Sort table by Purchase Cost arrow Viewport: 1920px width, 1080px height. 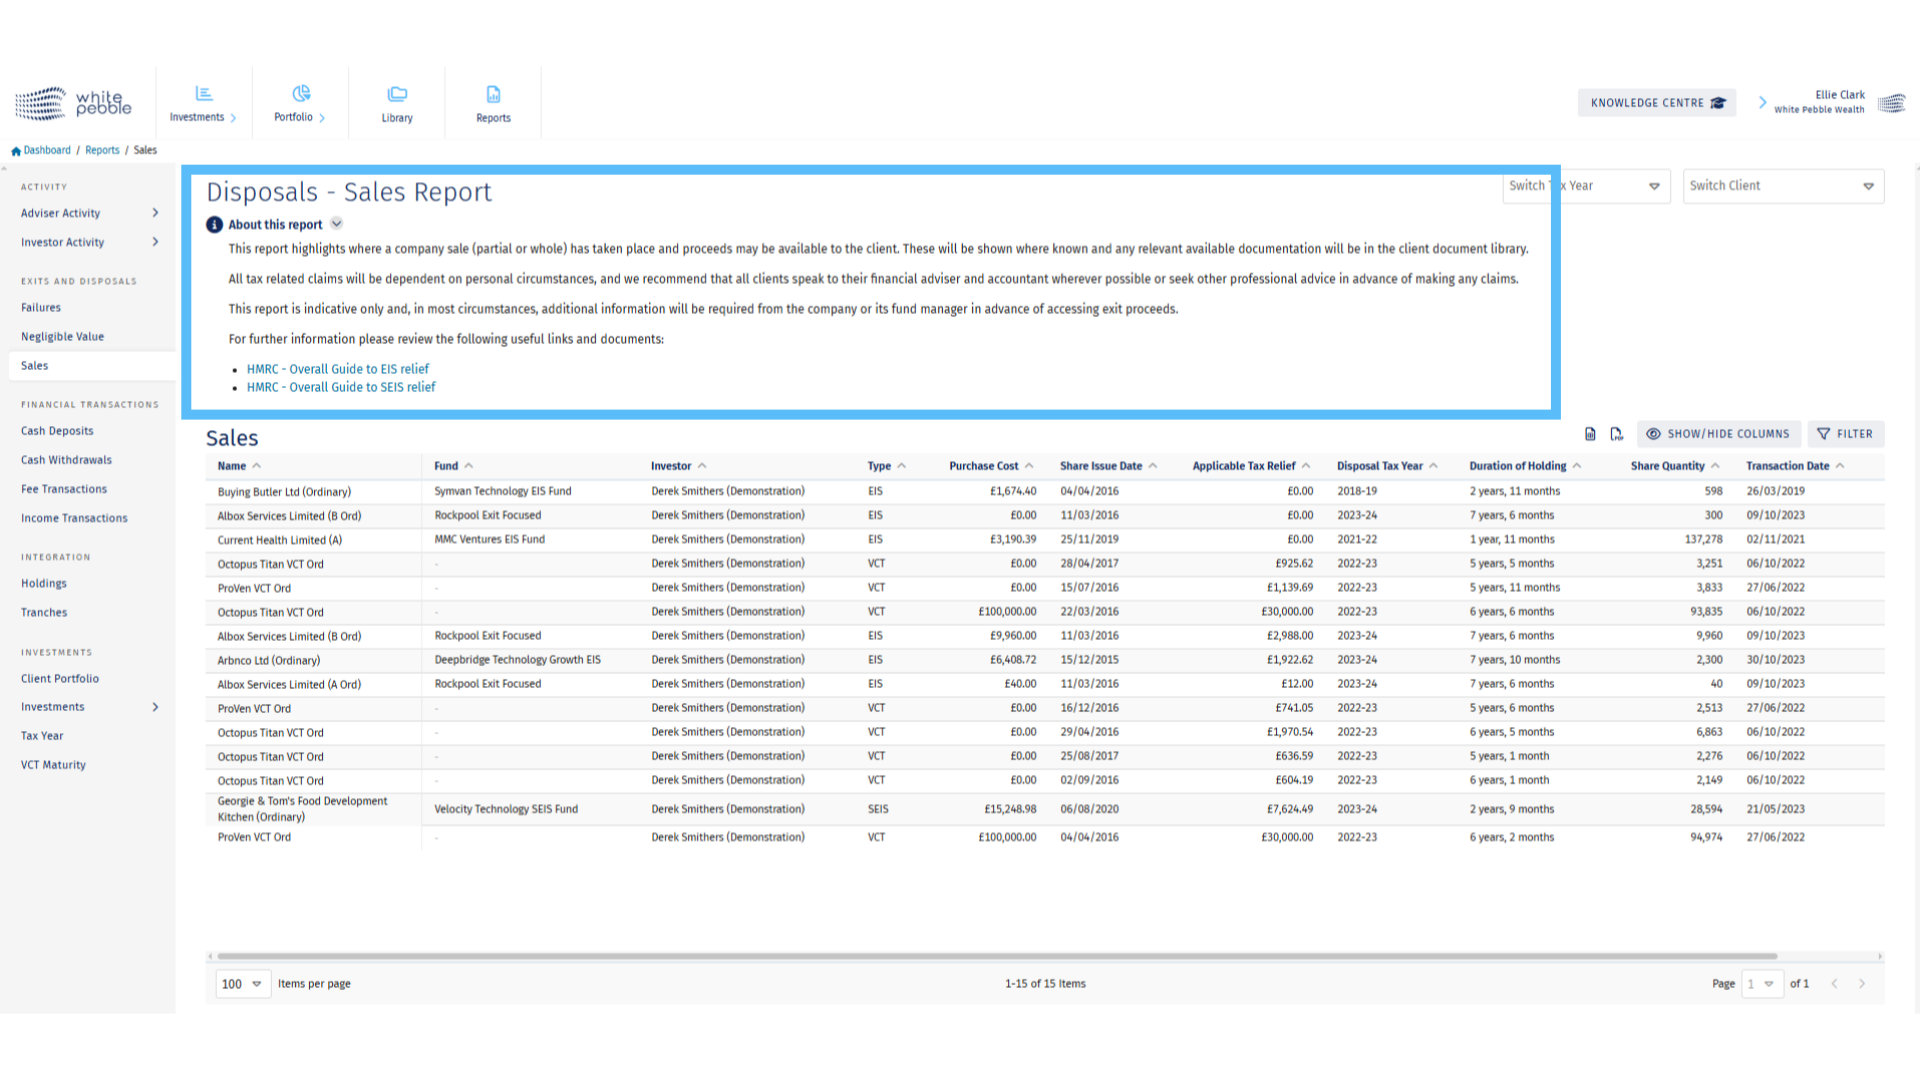1029,466
